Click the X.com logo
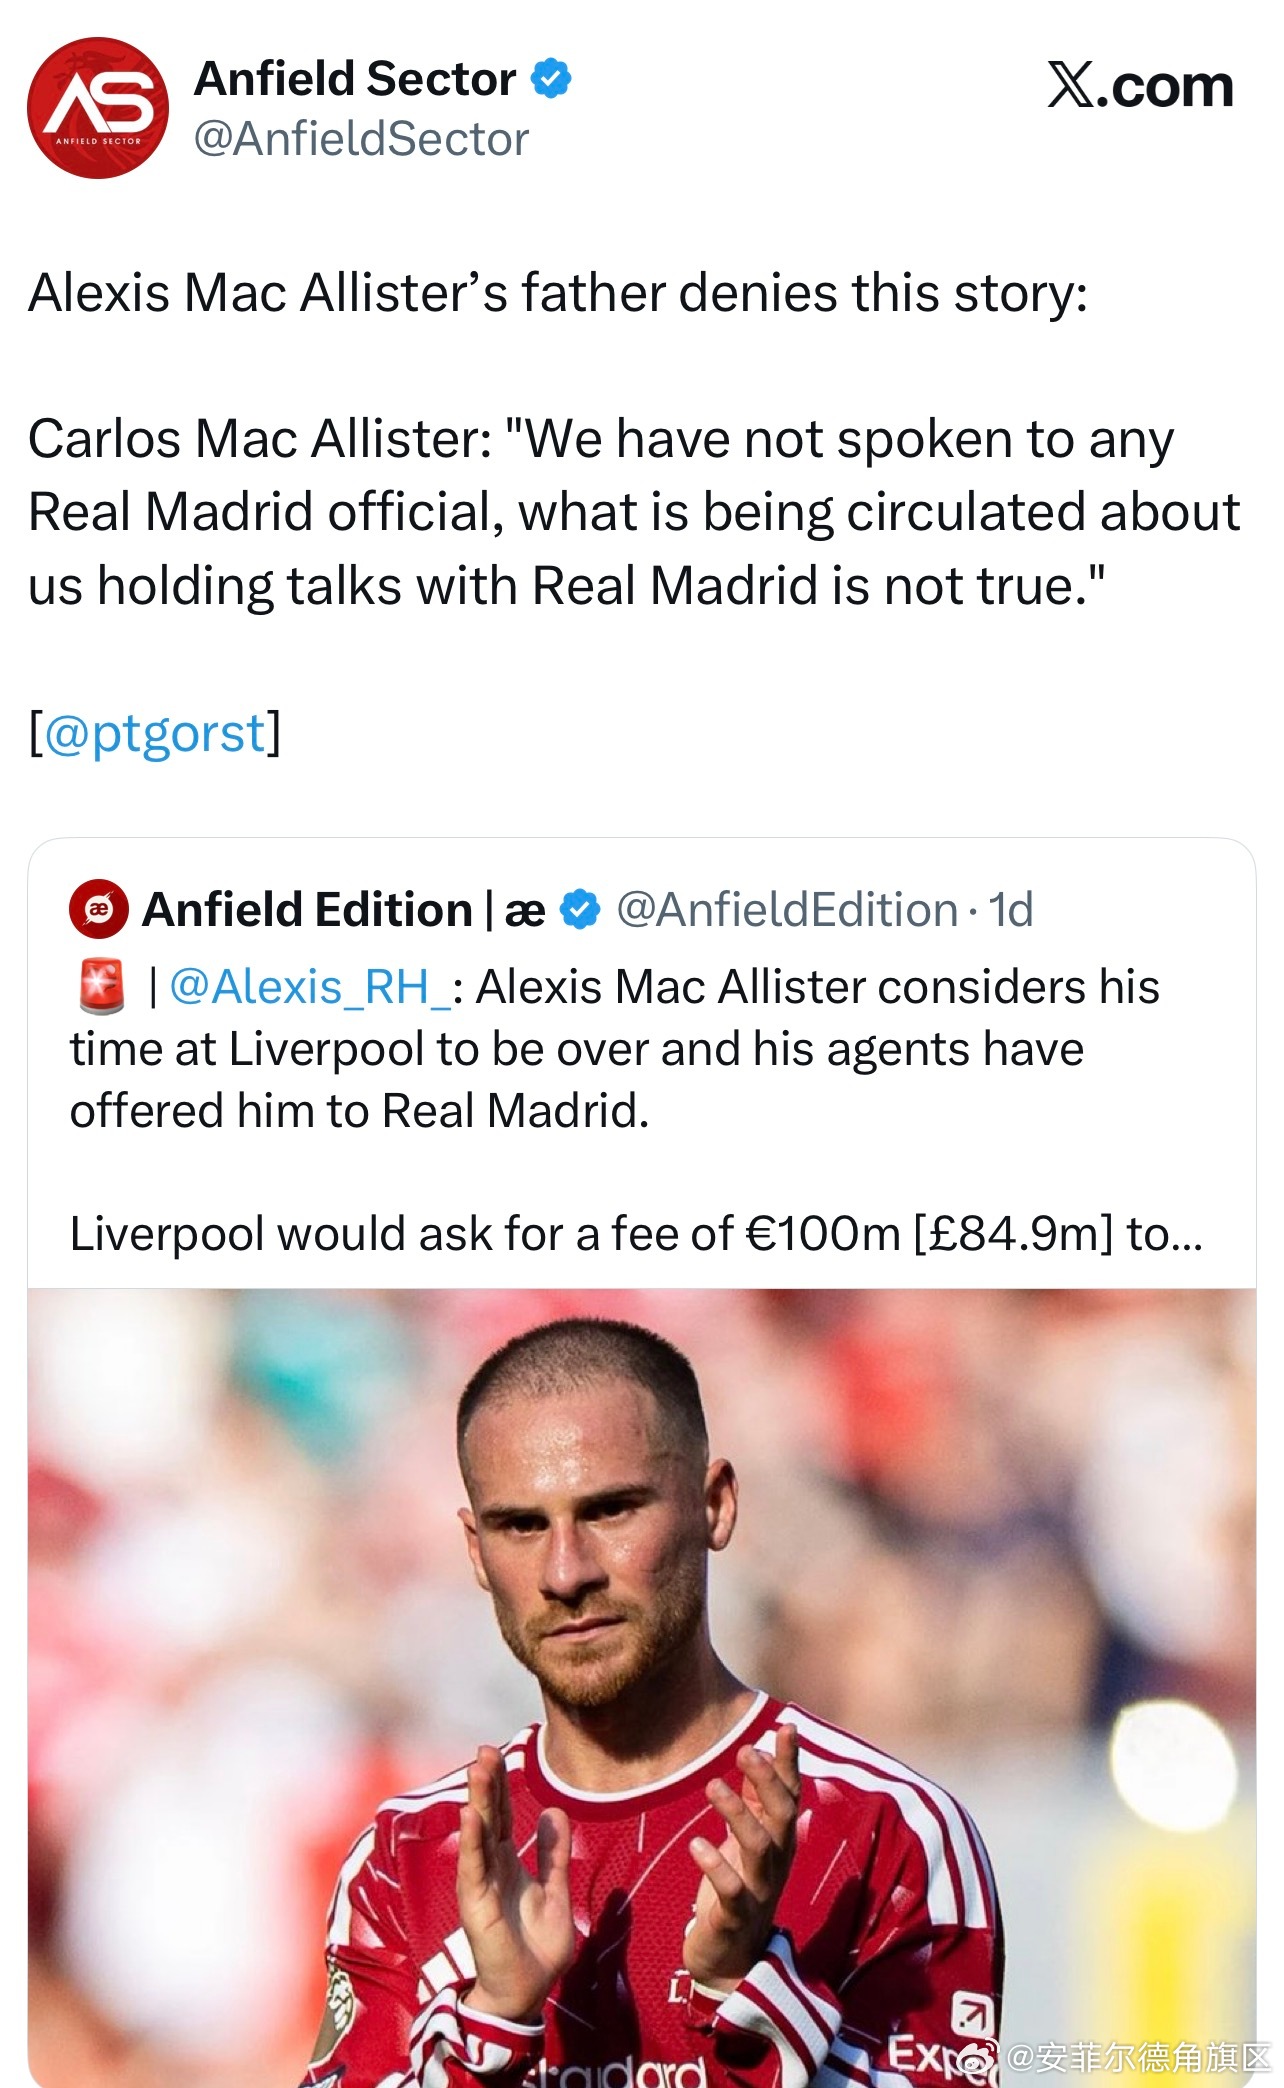The width and height of the screenshot is (1284, 2088). [1139, 85]
